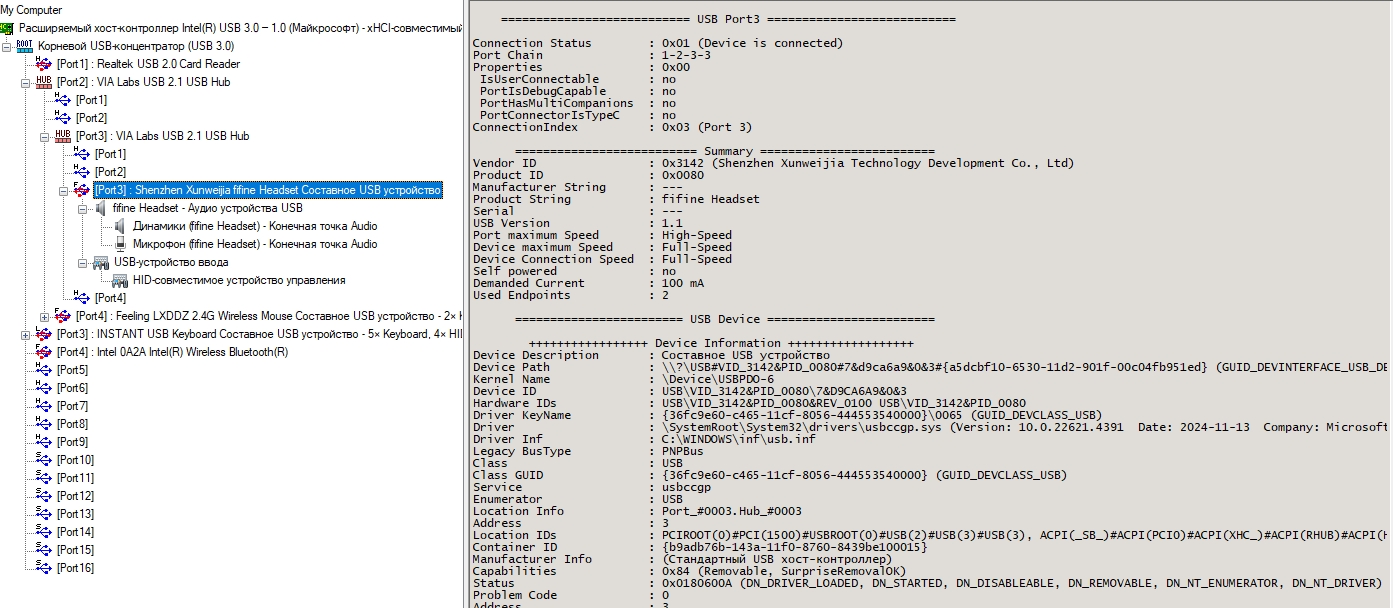Select [Port16] in the device tree
Viewport: 1393px width, 608px height.
point(75,568)
